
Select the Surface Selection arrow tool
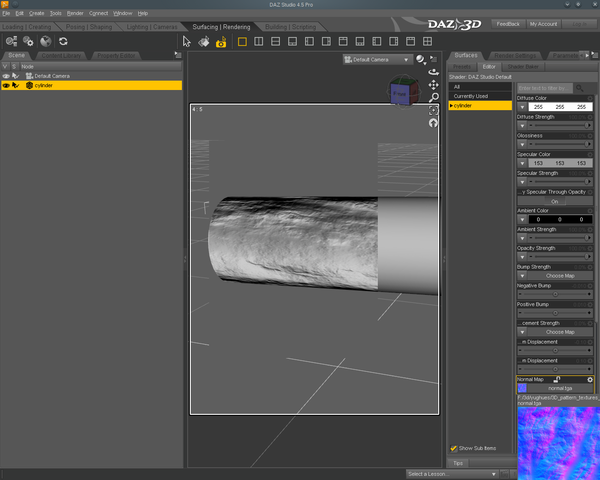click(x=187, y=42)
